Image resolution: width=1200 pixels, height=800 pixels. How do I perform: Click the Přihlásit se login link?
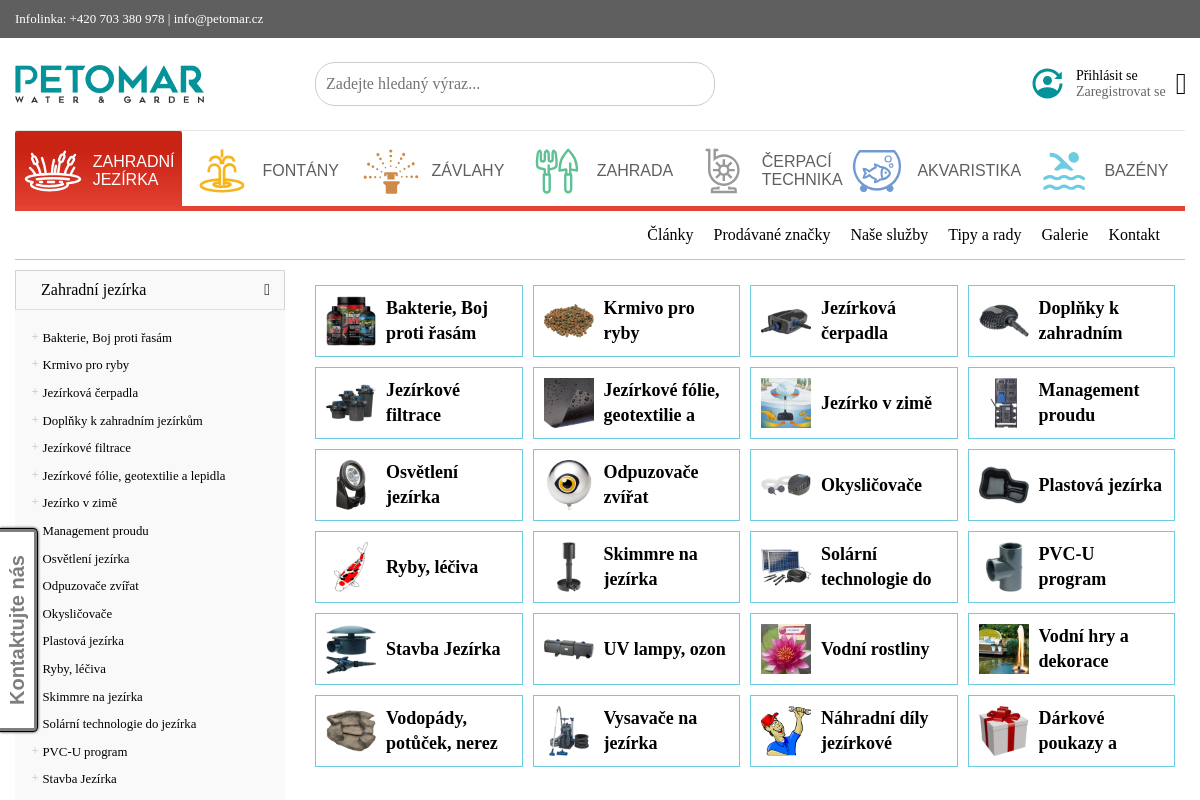coord(1106,76)
